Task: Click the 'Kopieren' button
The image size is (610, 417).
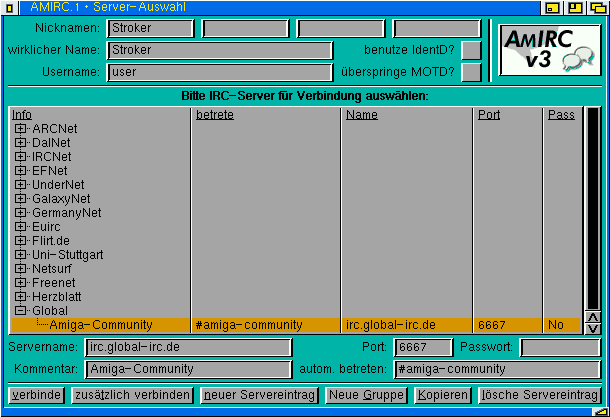Action: click(443, 395)
